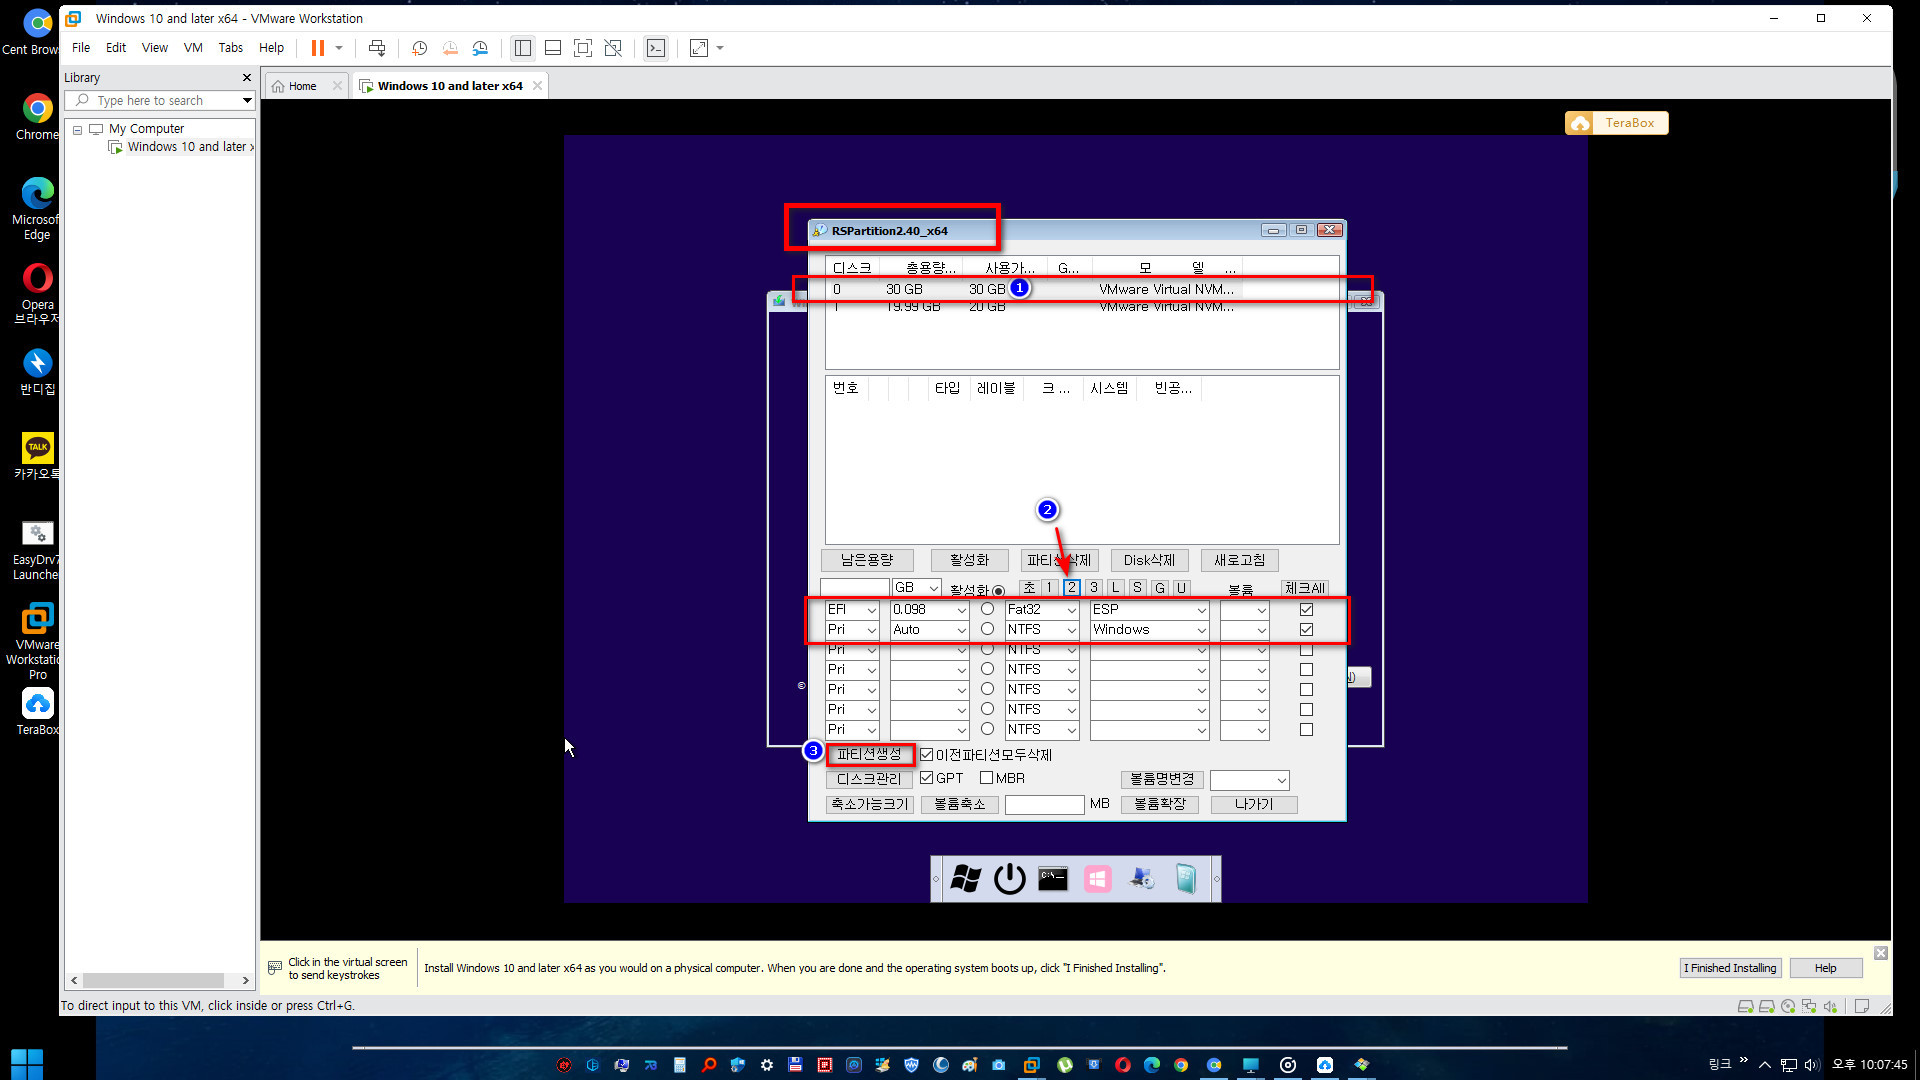Pause the running virtual machine
The width and height of the screenshot is (1920, 1080).
(317, 48)
